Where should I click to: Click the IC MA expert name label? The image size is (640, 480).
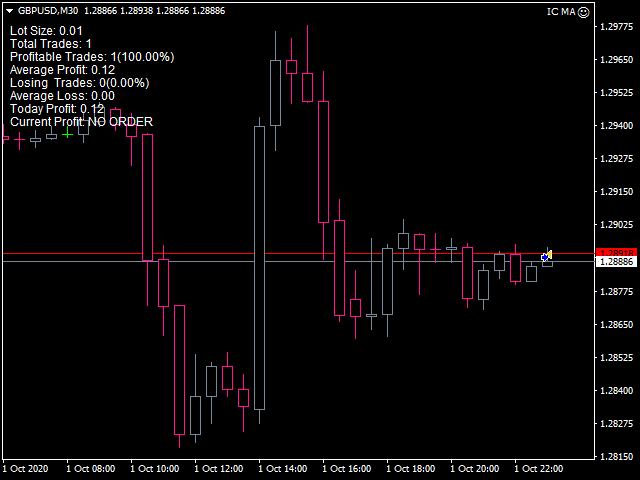(x=560, y=12)
